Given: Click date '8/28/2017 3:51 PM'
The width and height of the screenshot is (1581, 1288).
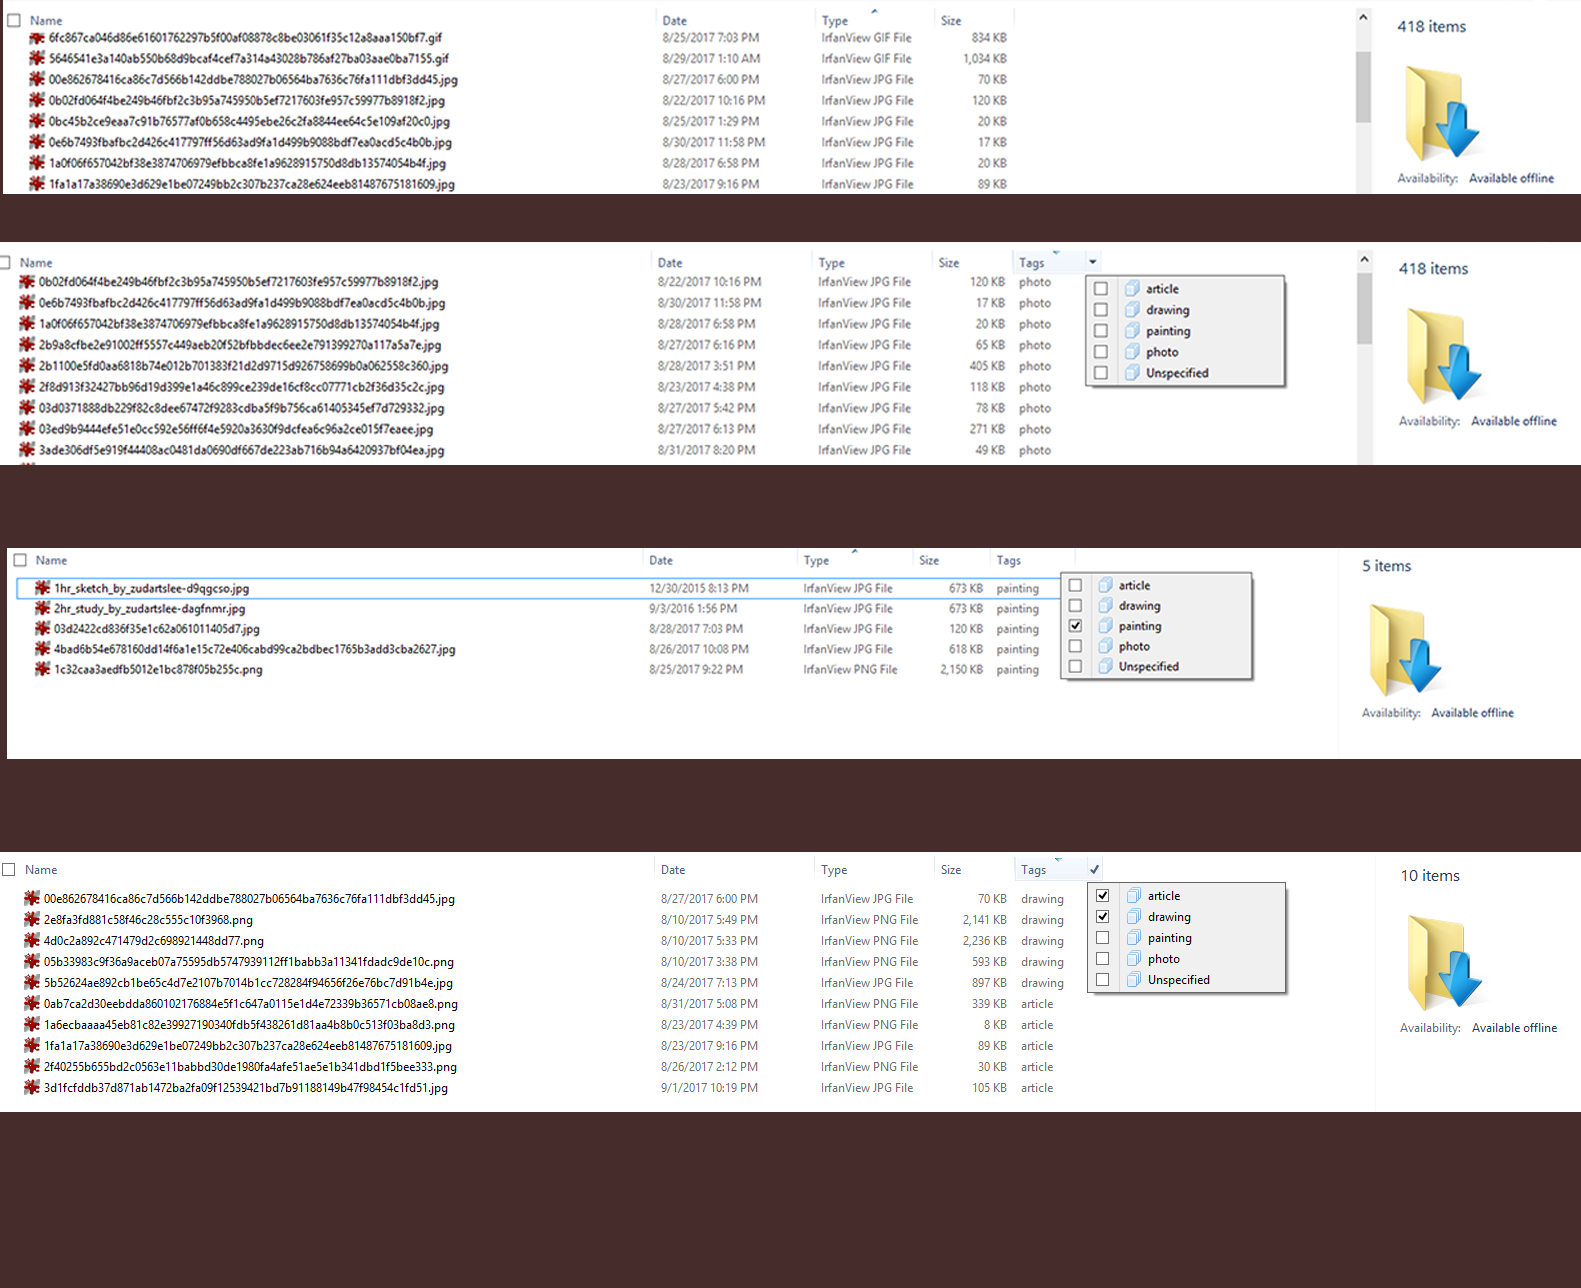Looking at the screenshot, I should 706,366.
